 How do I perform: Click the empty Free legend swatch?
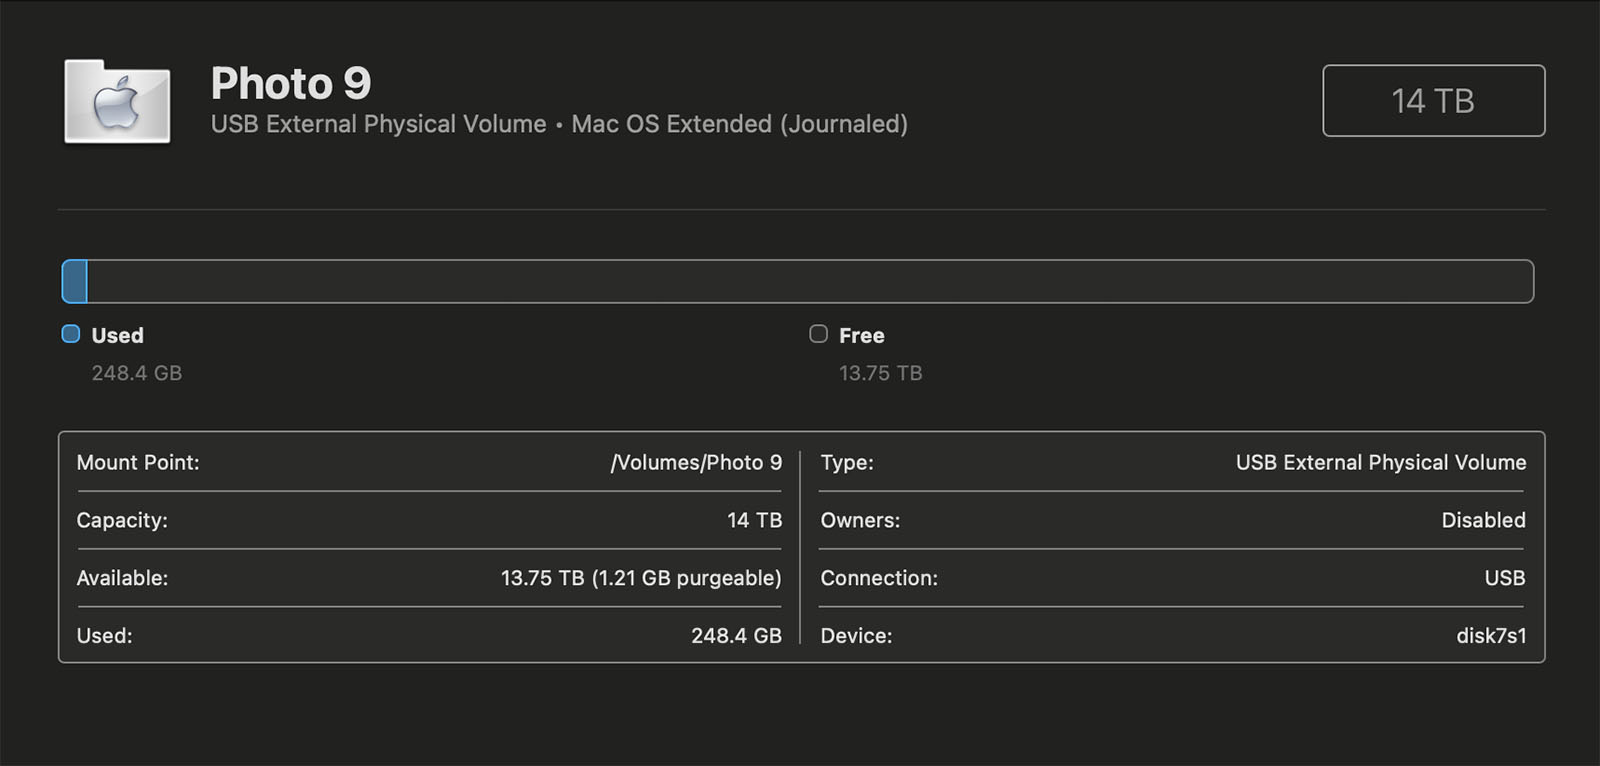click(x=818, y=334)
